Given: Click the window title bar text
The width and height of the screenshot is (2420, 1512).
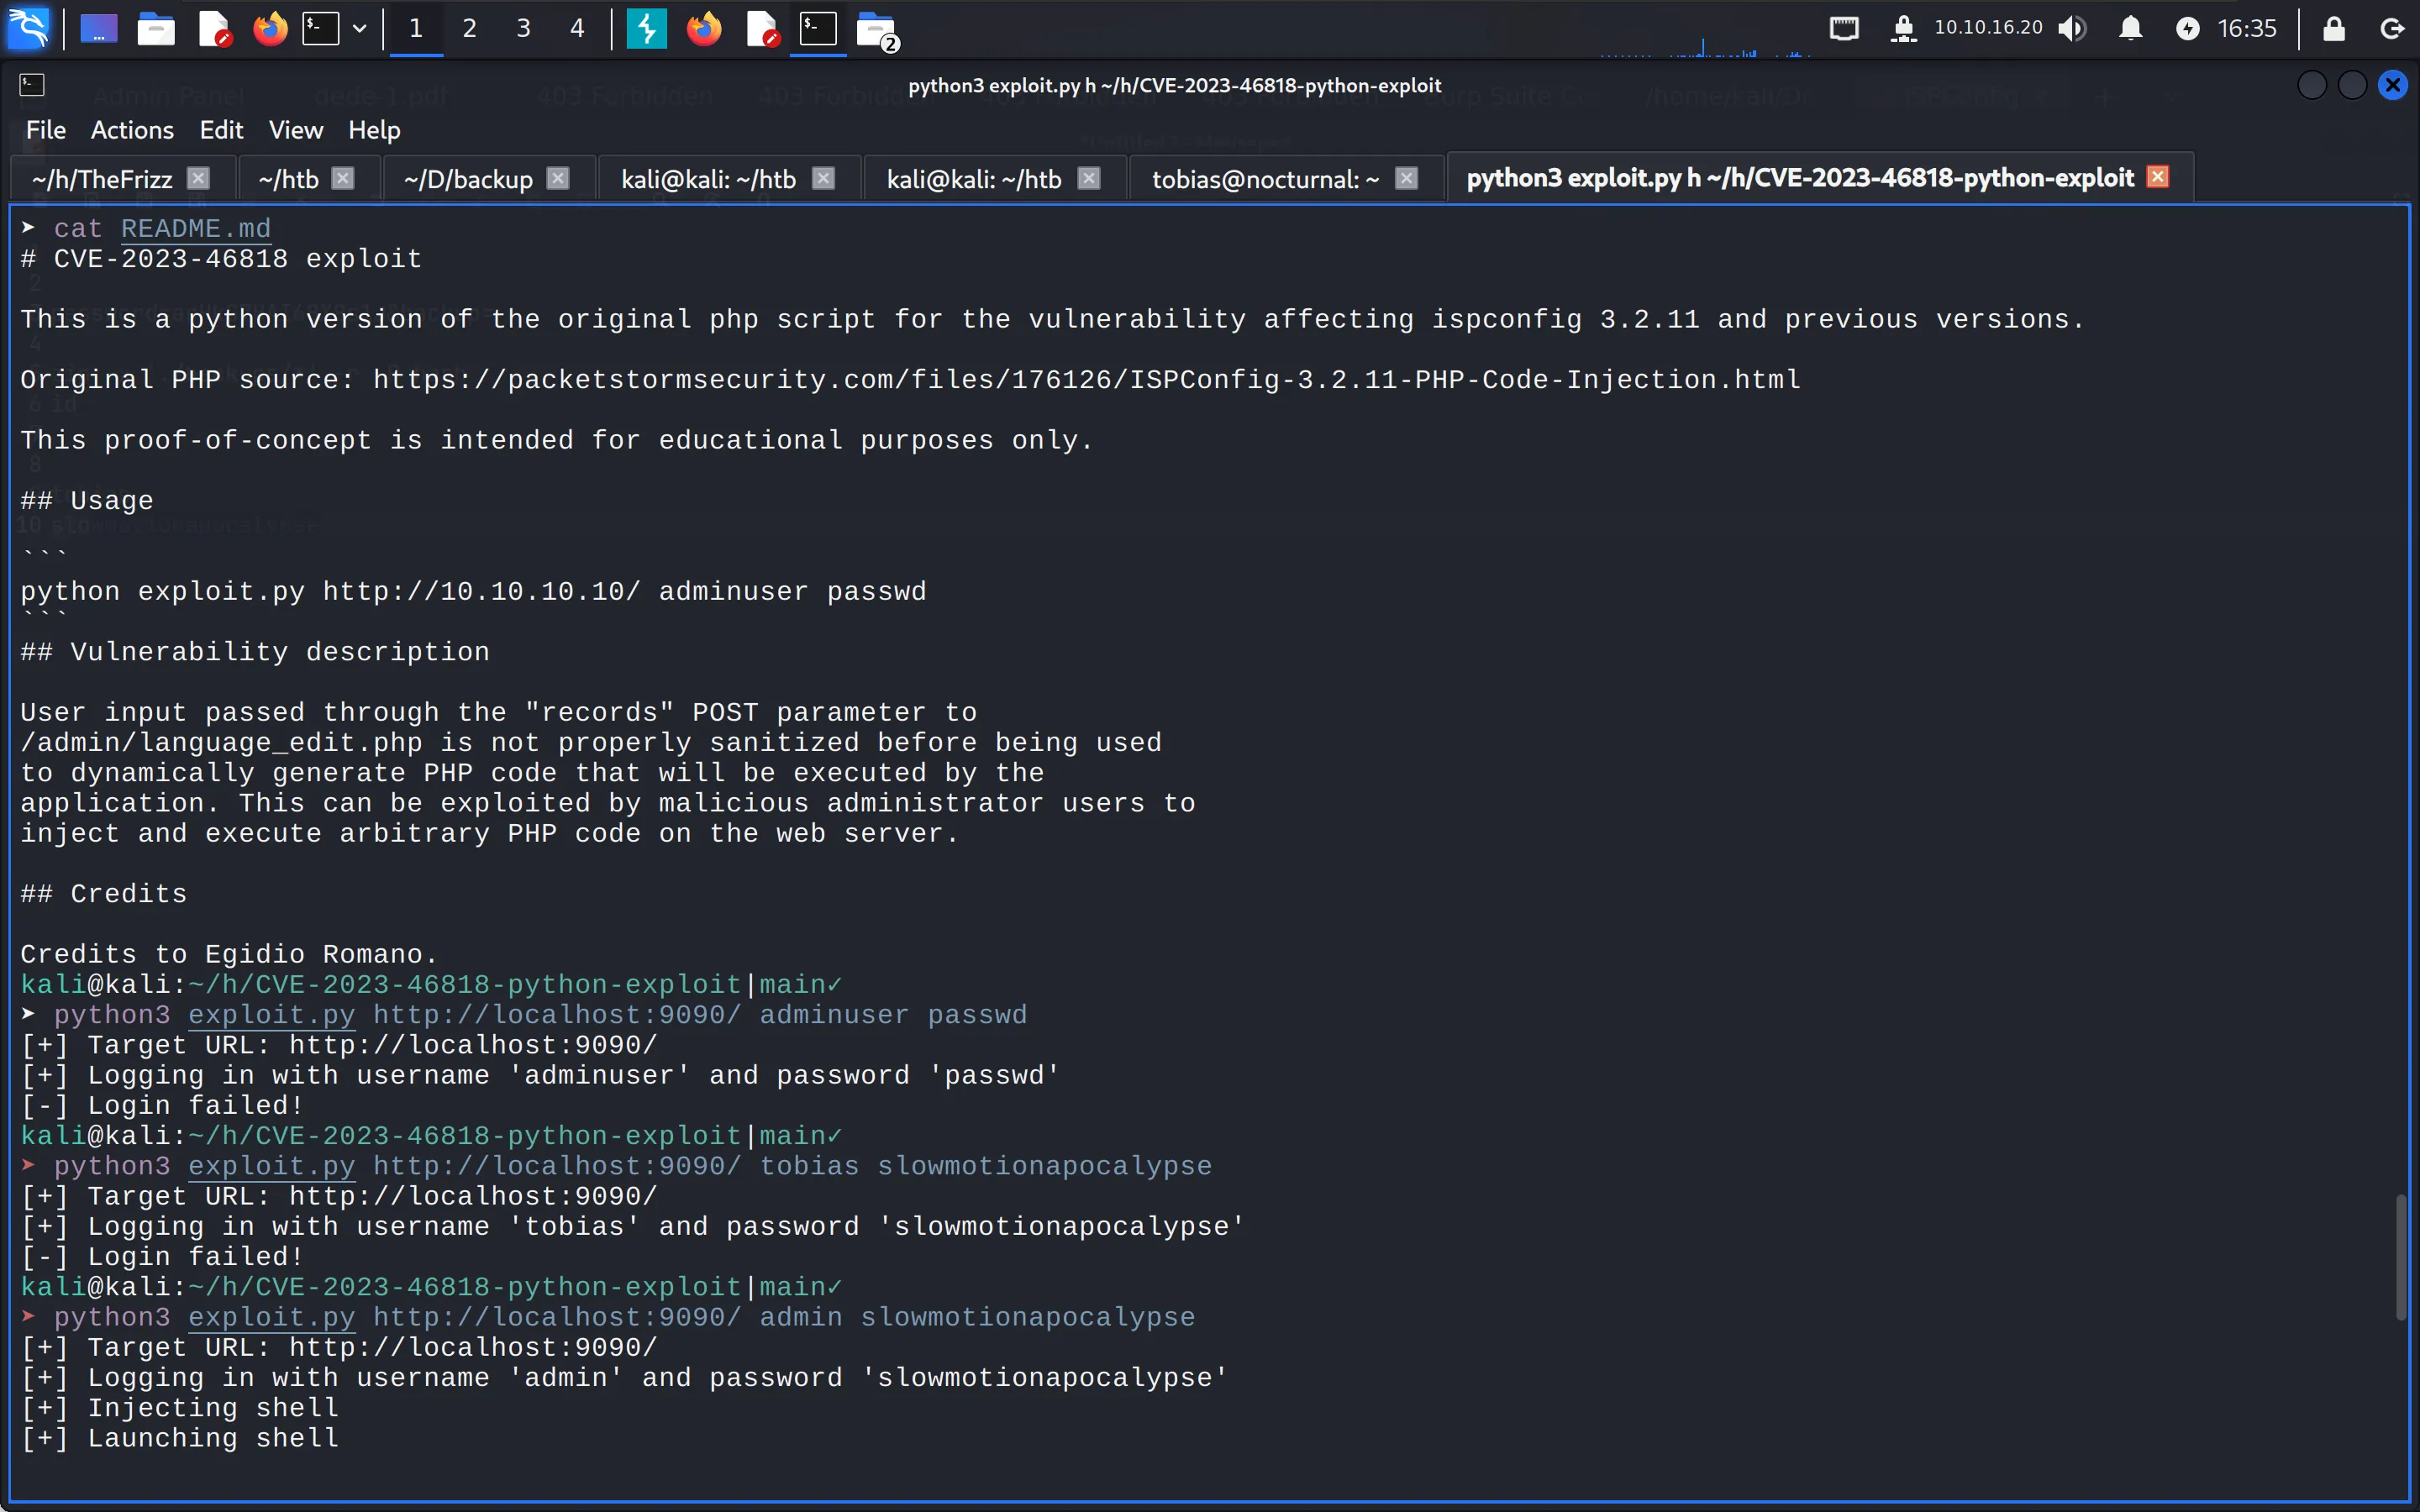Looking at the screenshot, I should 1174,85.
